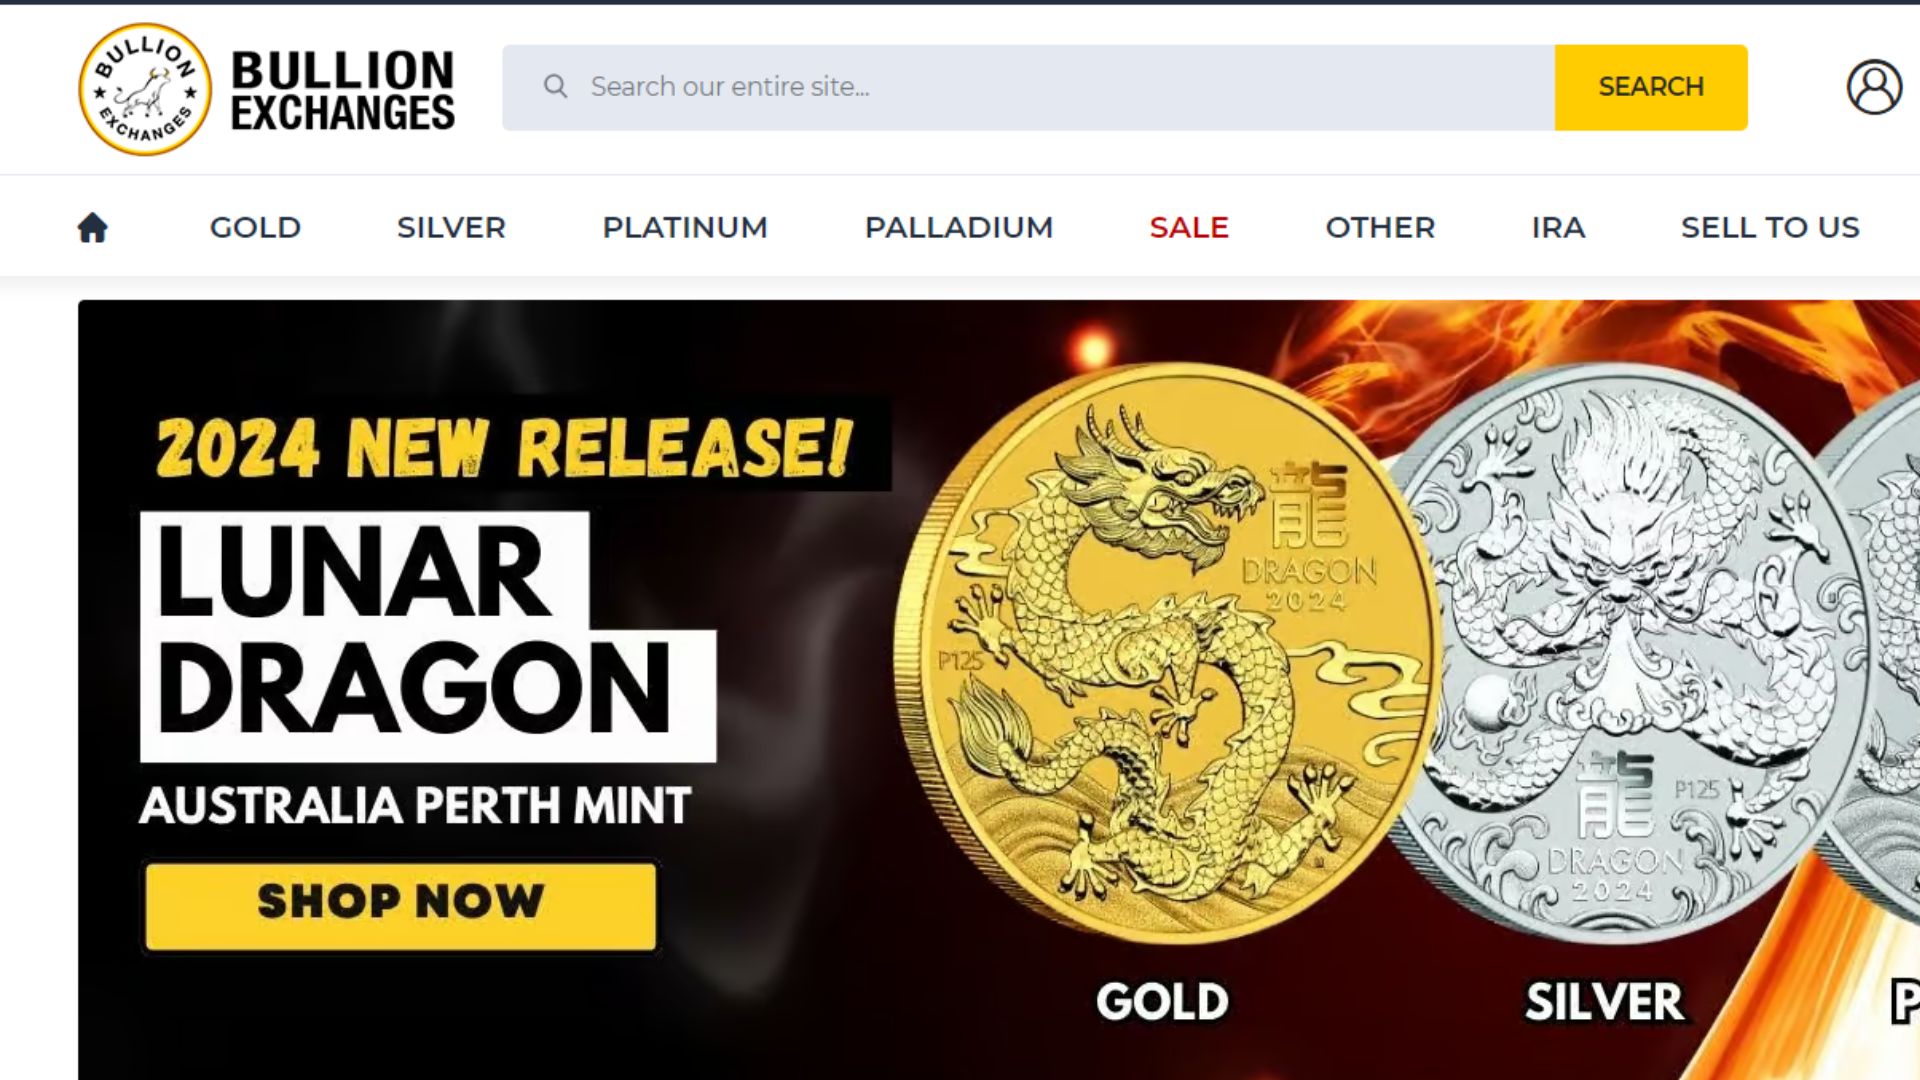Open the Platinum menu
This screenshot has width=1920, height=1080.
coord(685,227)
